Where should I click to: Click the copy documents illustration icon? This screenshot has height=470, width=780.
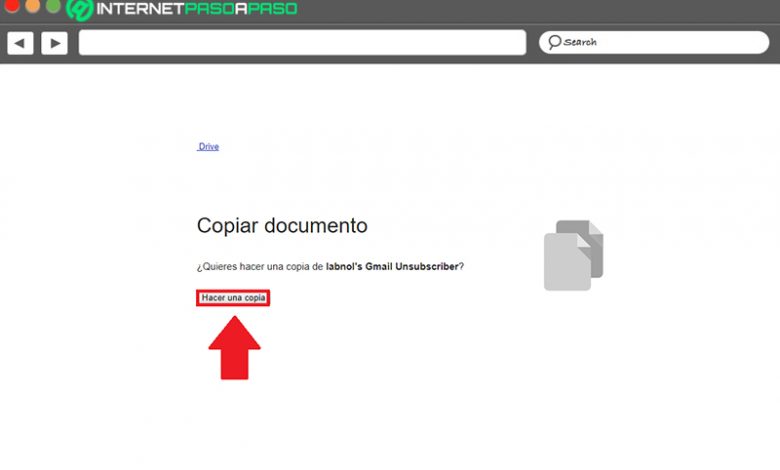pyautogui.click(x=574, y=255)
